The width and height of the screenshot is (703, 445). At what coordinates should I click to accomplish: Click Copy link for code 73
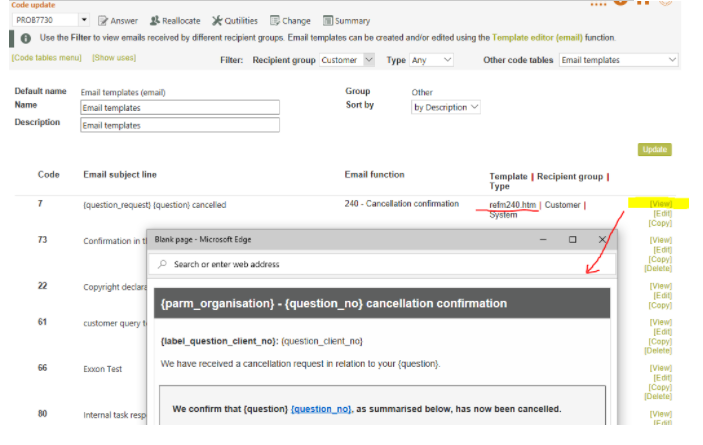(660, 259)
